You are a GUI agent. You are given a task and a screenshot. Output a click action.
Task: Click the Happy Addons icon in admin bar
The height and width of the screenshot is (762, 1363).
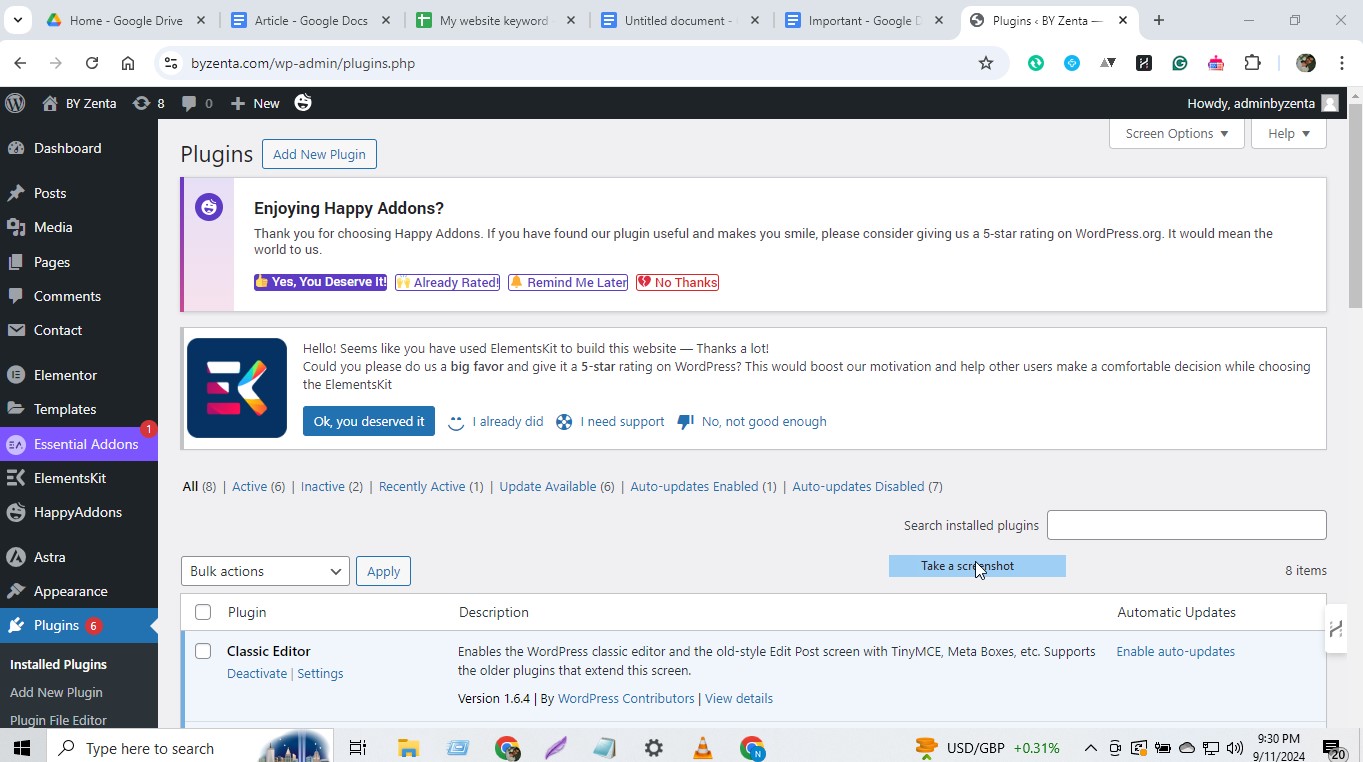tap(303, 103)
